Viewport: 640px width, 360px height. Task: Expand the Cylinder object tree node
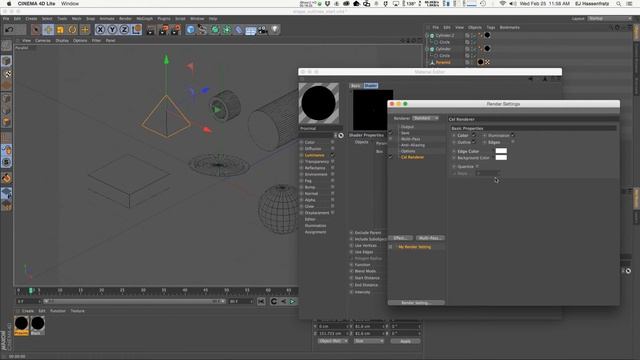(427, 49)
